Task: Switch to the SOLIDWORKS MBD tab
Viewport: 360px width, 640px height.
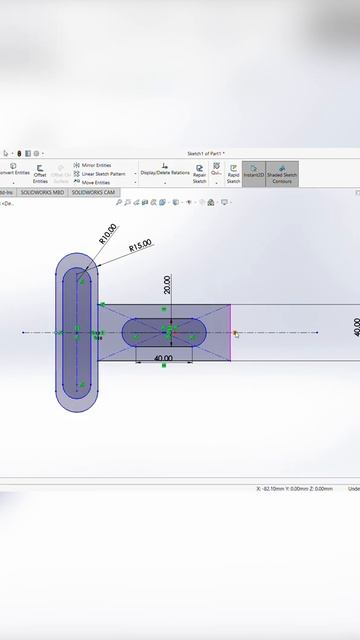Action: (42, 192)
